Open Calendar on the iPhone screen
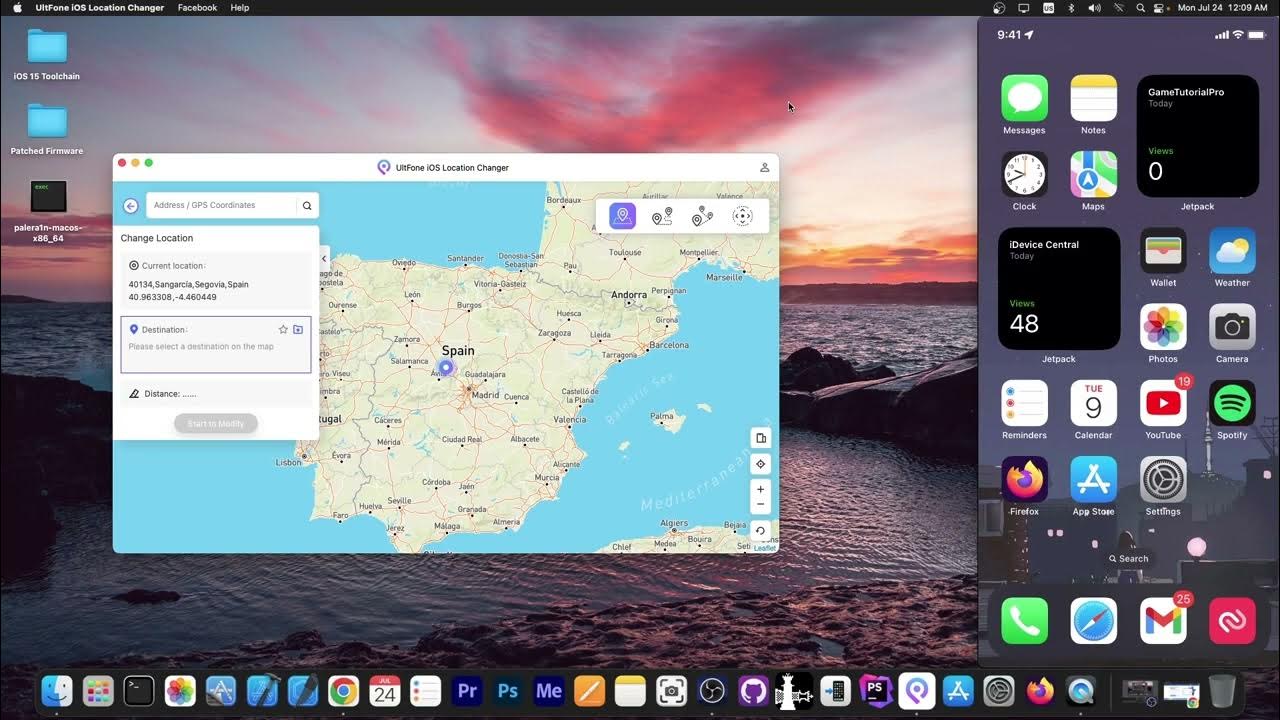 1093,403
